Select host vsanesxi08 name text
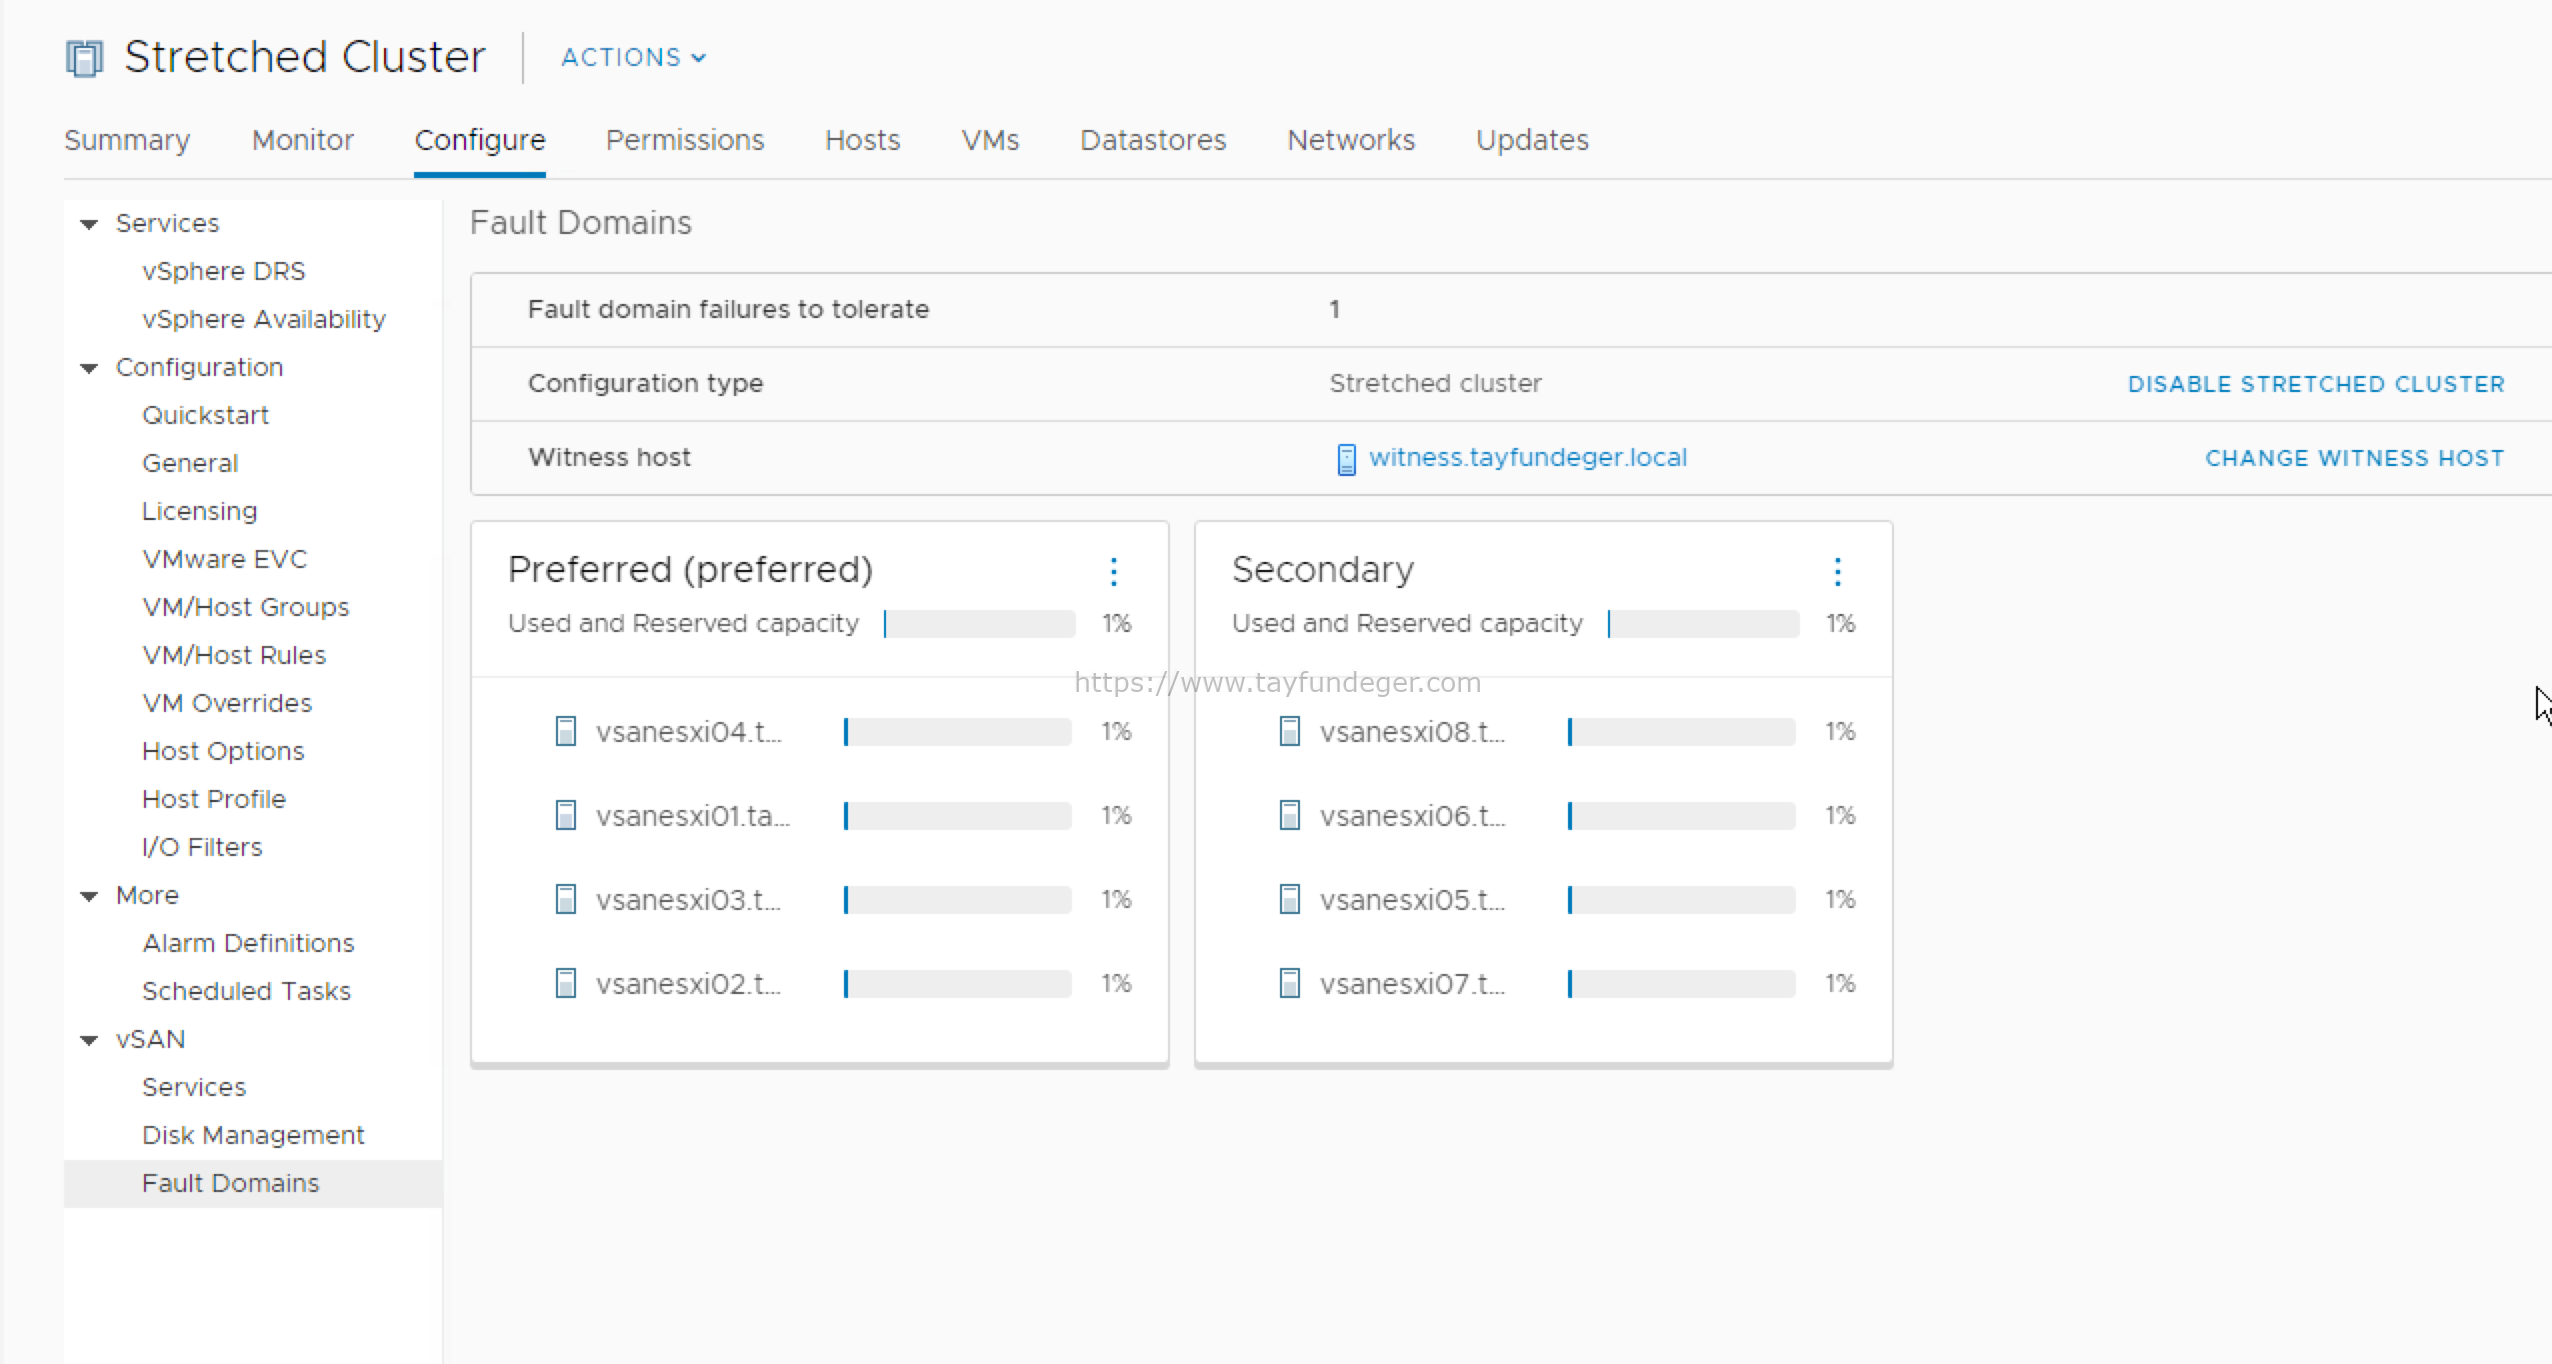The width and height of the screenshot is (2552, 1364). pos(1413,732)
